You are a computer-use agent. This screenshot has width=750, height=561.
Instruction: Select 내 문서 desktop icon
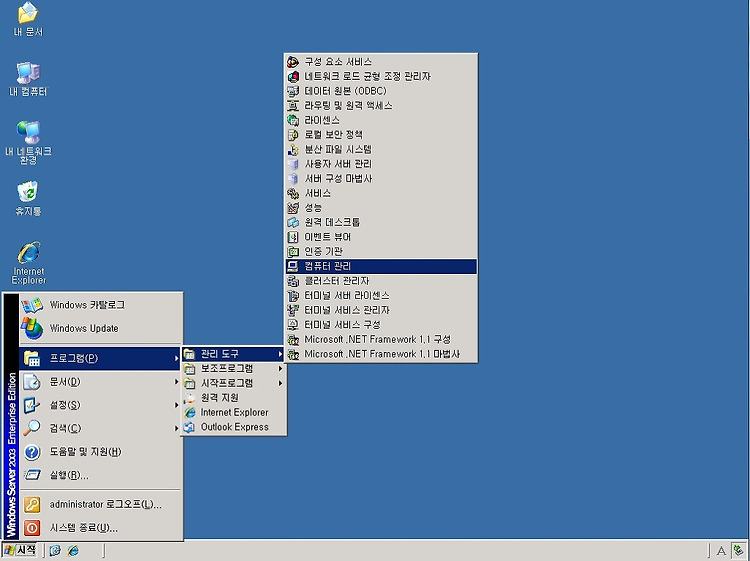coord(28,20)
